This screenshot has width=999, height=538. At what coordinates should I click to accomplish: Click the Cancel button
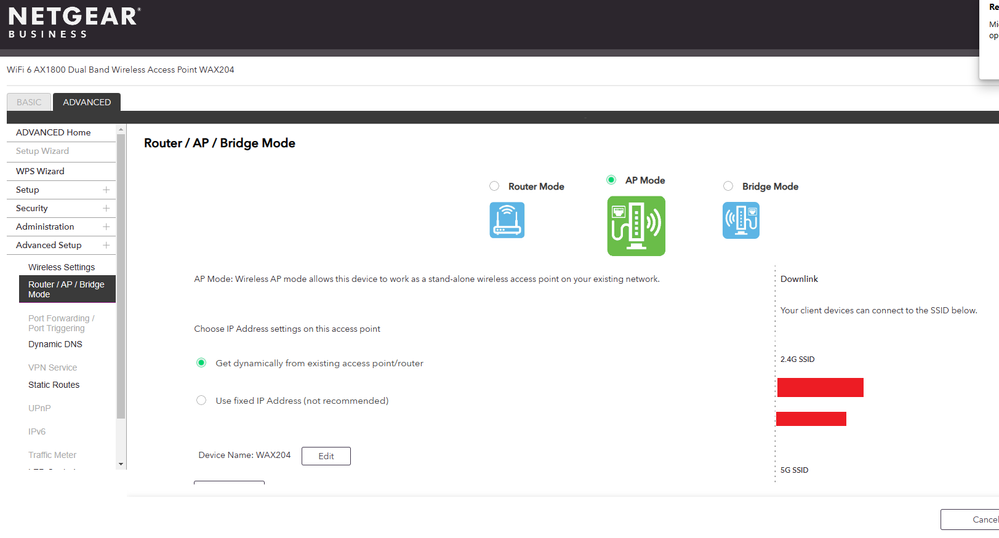[x=970, y=520]
